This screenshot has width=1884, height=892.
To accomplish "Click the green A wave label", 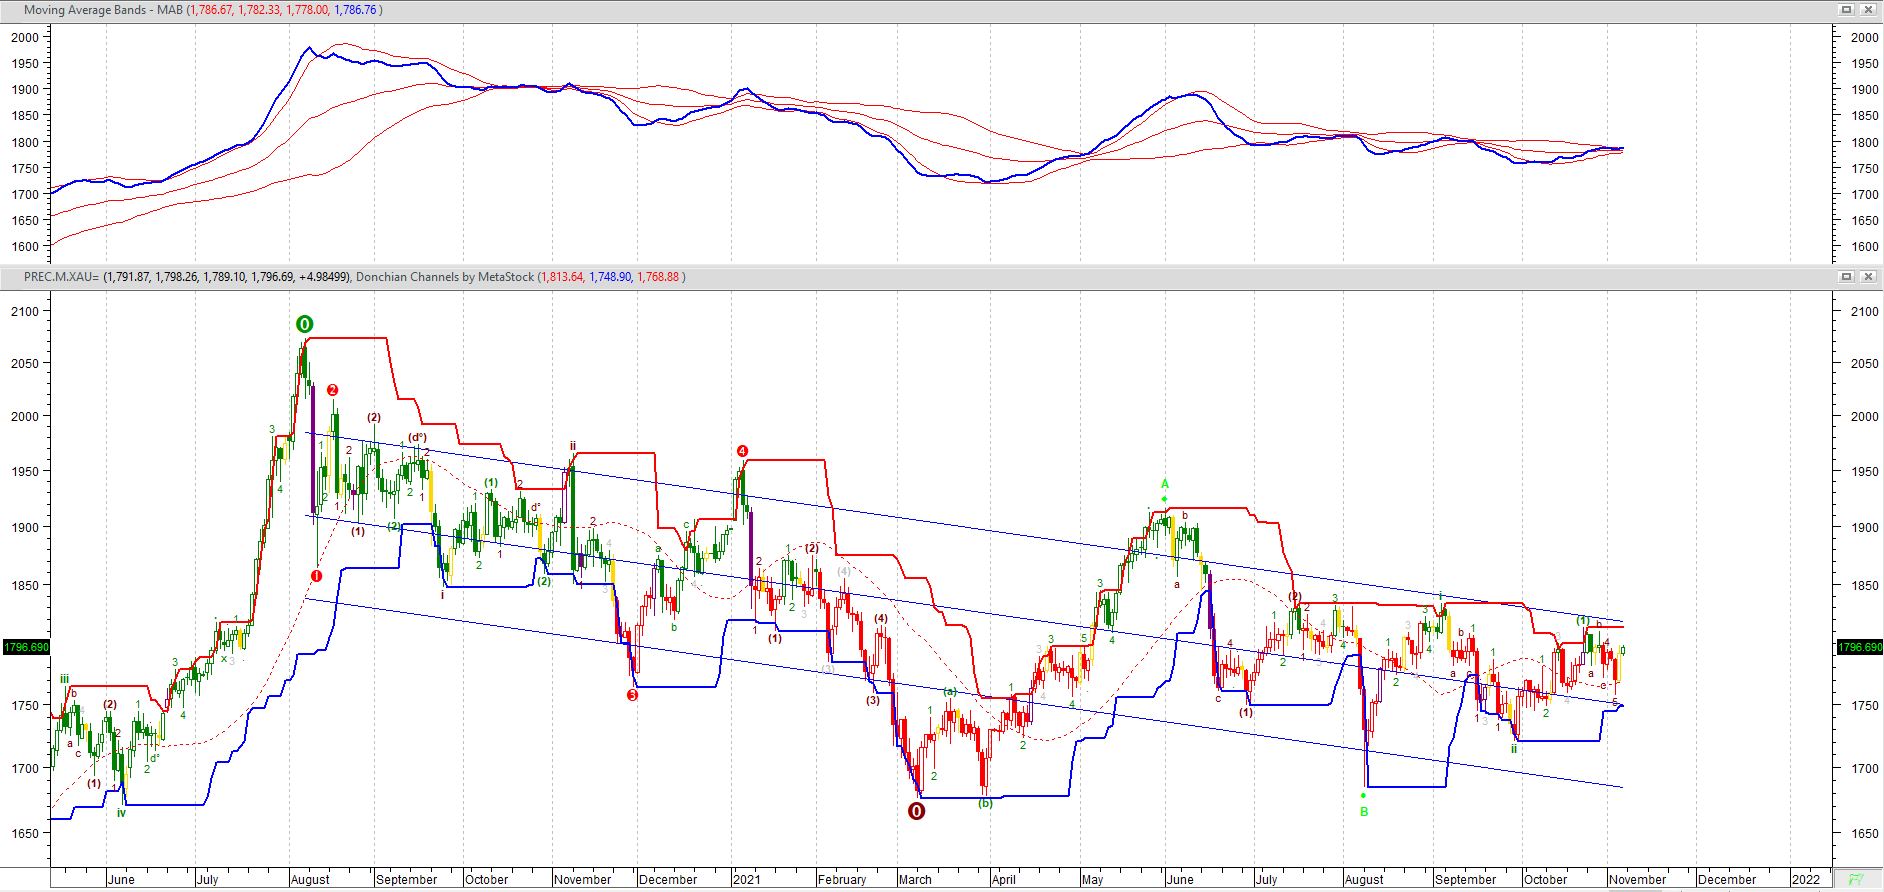I will click(x=1165, y=484).
